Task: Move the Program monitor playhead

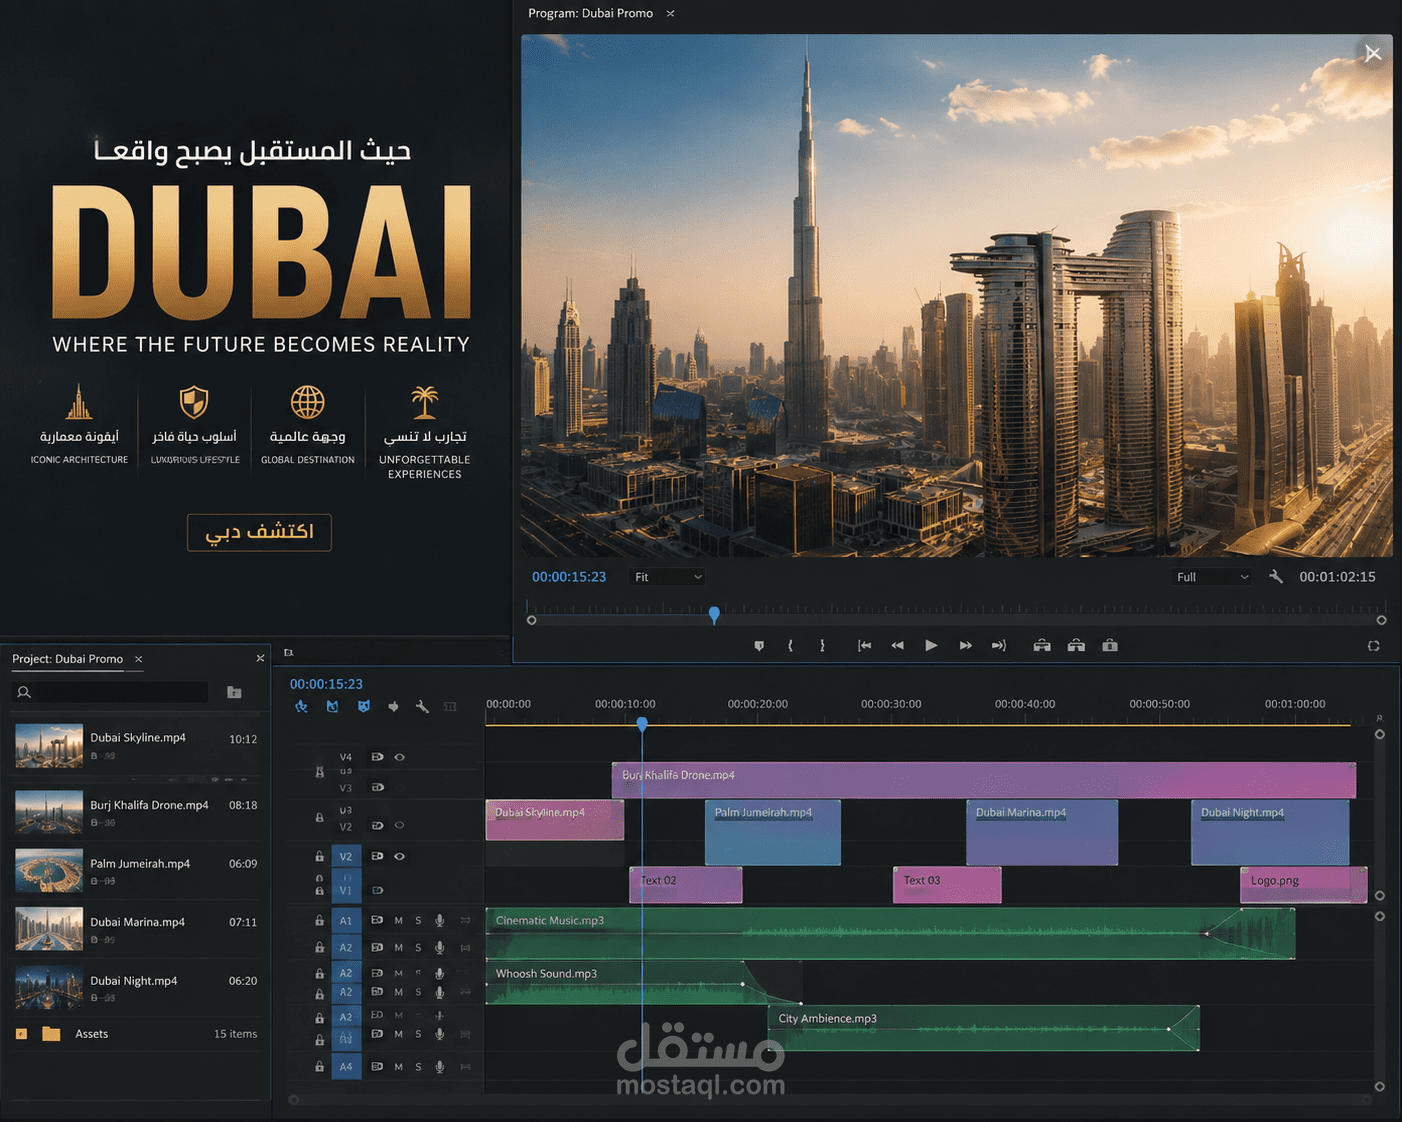Action: click(x=714, y=614)
